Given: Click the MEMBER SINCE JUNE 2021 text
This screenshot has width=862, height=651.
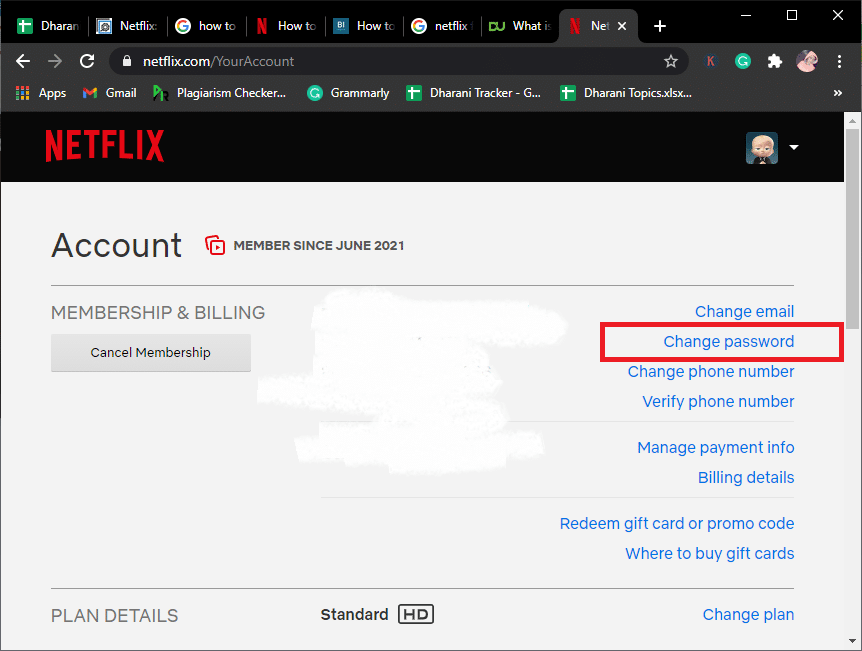Looking at the screenshot, I should [319, 245].
